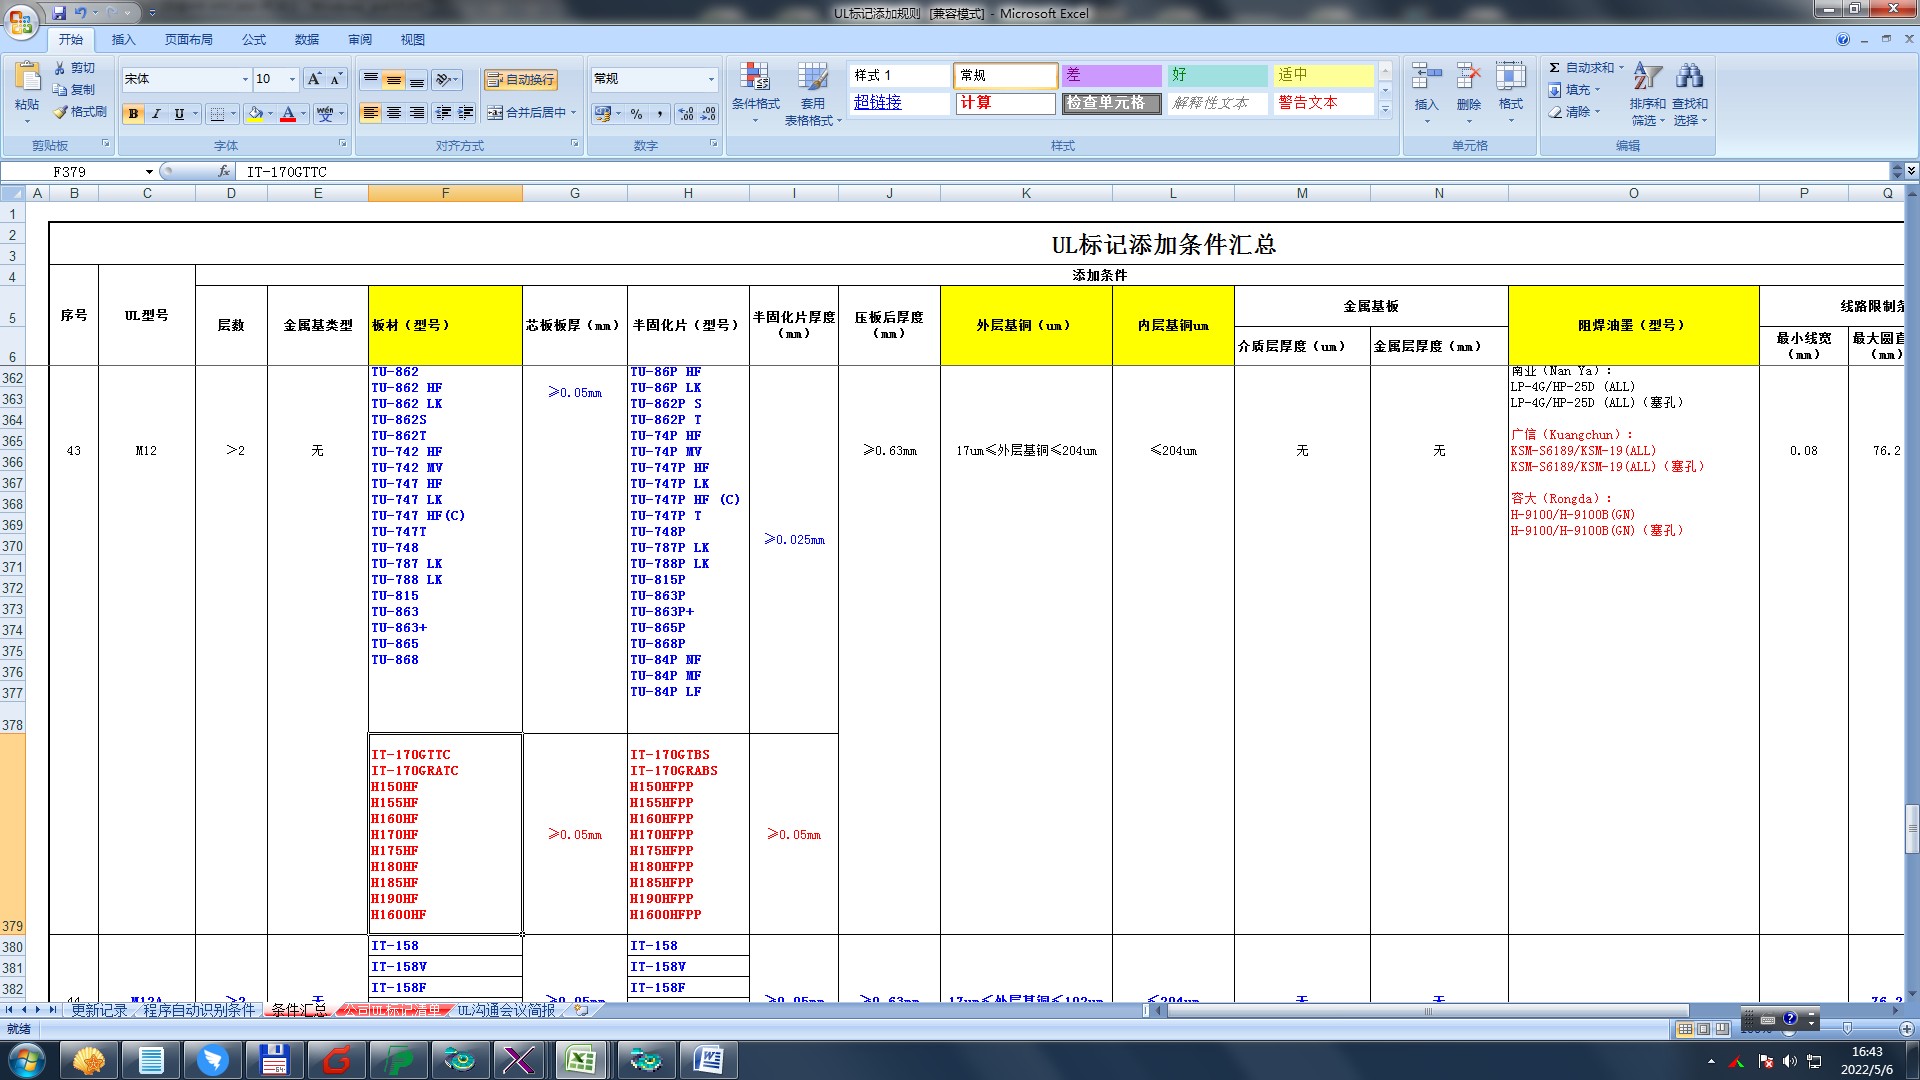
Task: Click the 合并后居中 merge button
Action: click(x=526, y=113)
